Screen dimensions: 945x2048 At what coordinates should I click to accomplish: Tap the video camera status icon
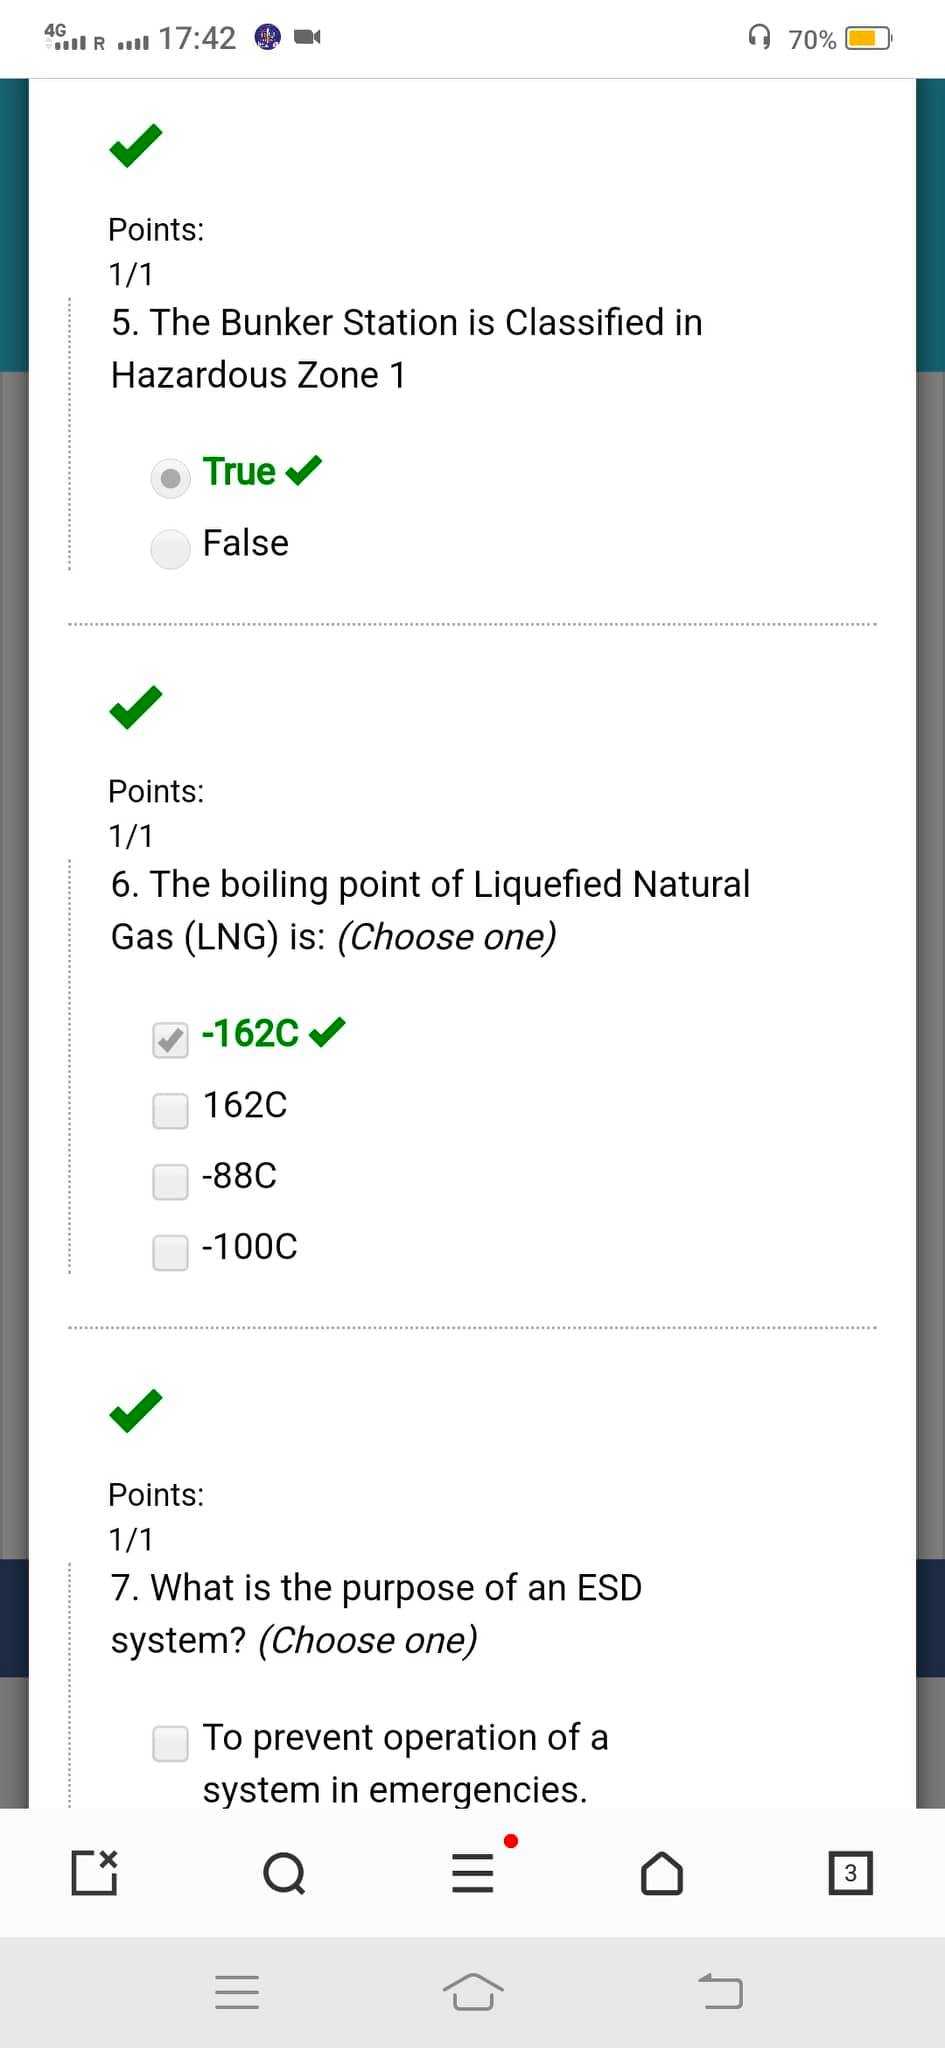tap(307, 38)
